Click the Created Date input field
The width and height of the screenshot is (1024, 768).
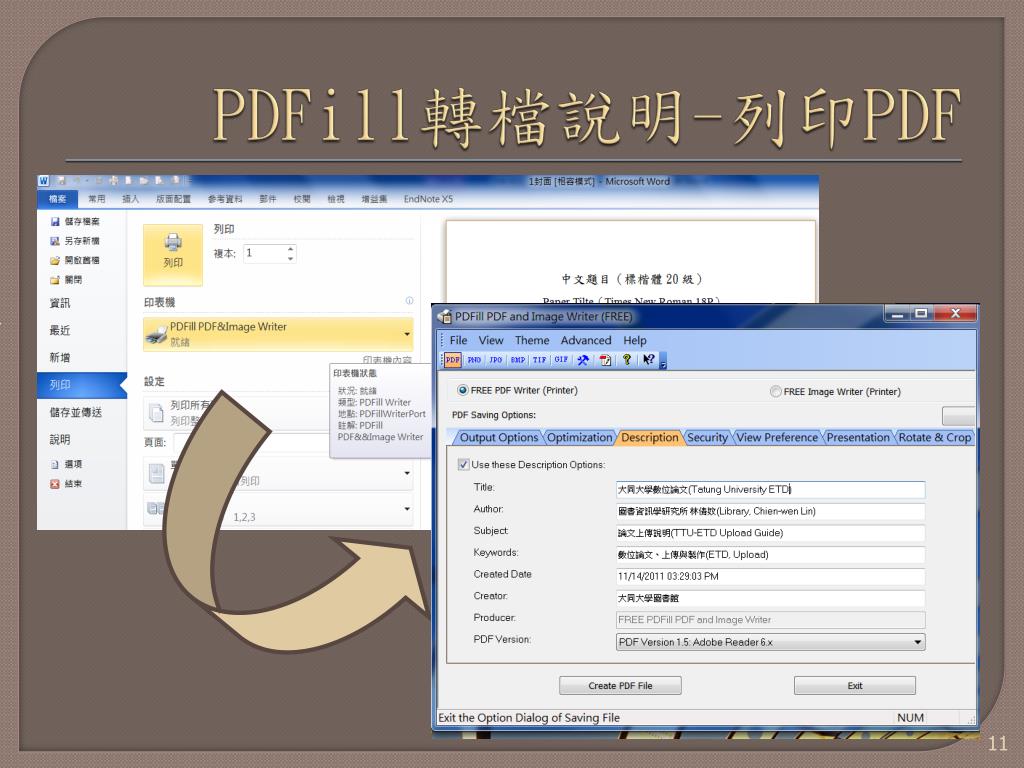point(771,577)
